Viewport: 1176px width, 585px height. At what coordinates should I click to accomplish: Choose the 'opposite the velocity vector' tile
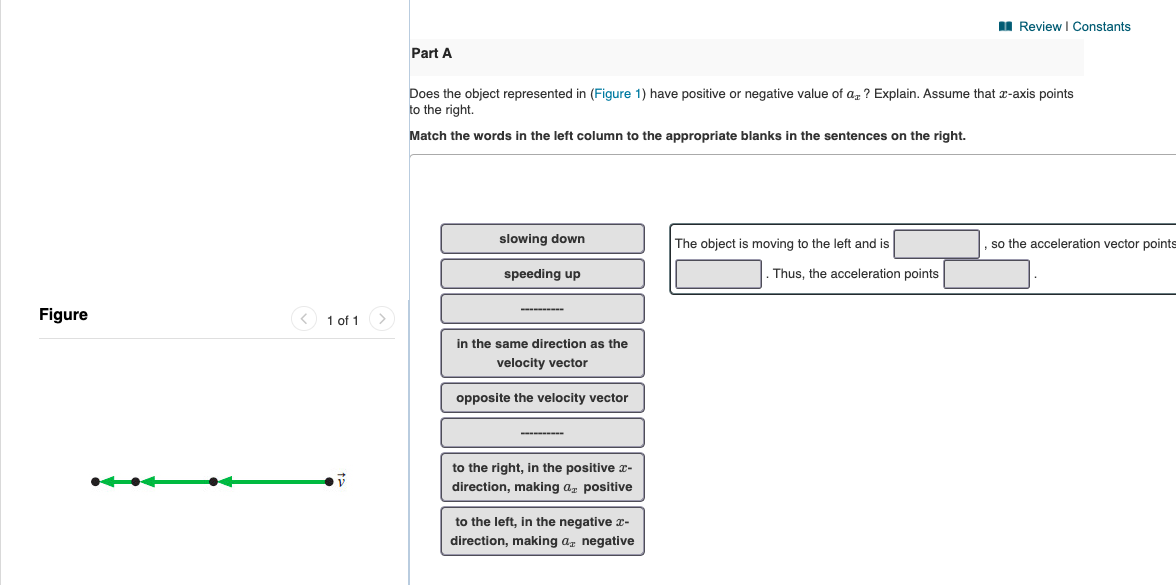(542, 397)
